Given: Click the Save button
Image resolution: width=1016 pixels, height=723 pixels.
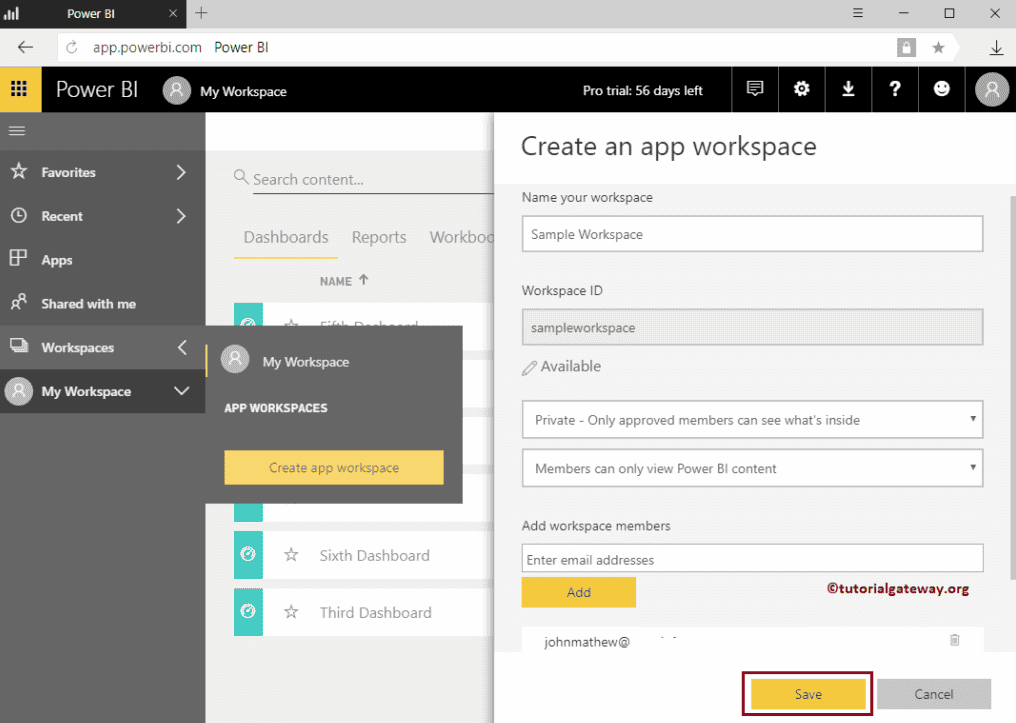Looking at the screenshot, I should (808, 694).
